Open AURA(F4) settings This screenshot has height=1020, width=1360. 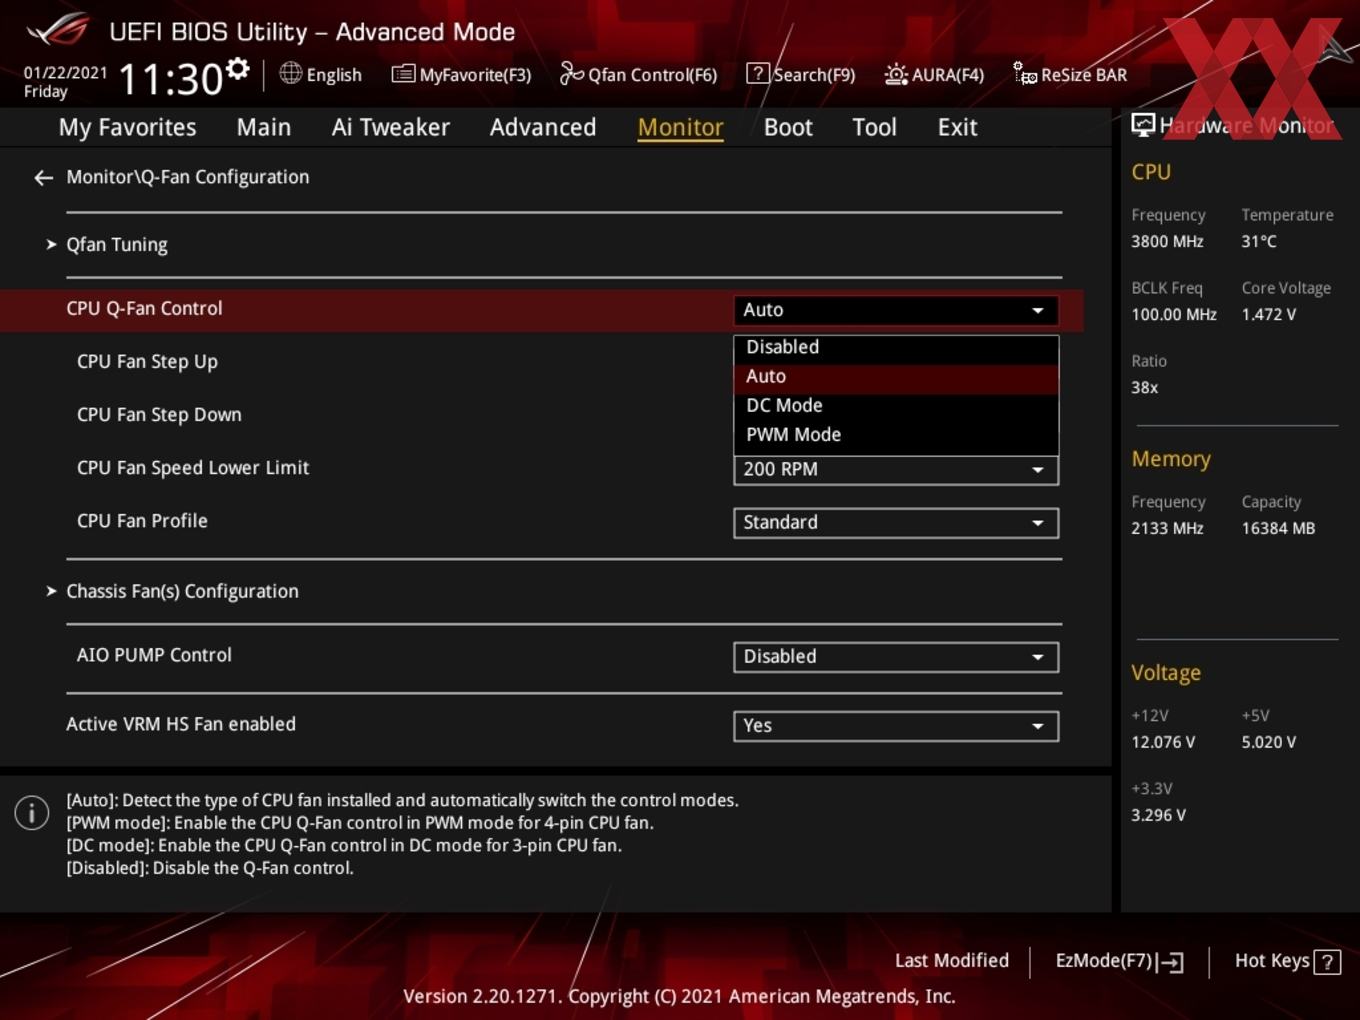tap(934, 74)
